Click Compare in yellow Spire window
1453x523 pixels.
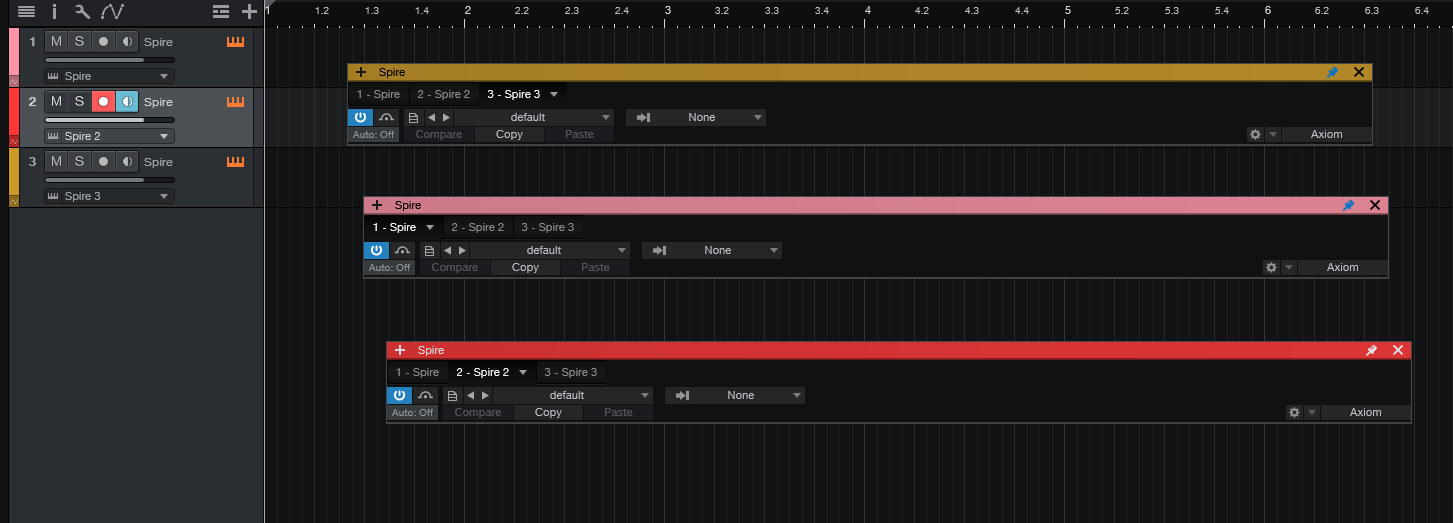coord(439,134)
